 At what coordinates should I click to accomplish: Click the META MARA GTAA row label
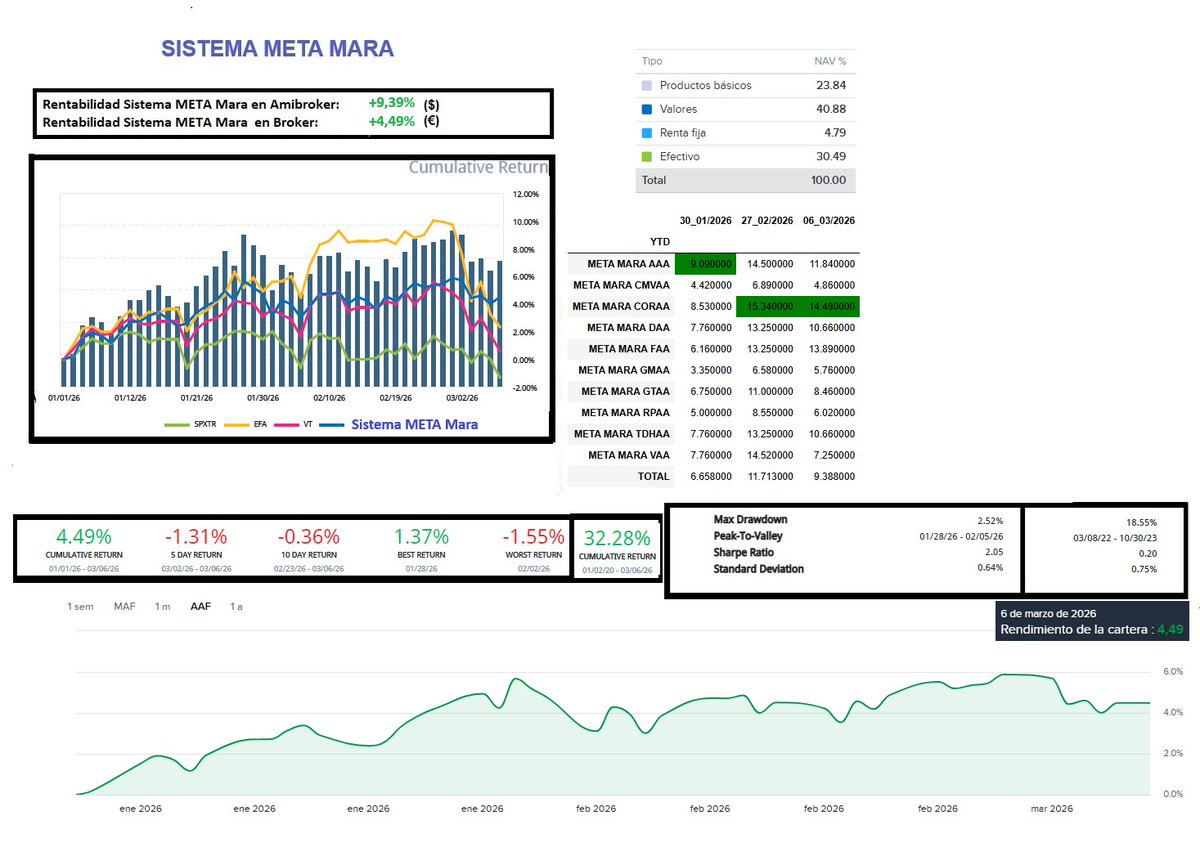[x=625, y=391]
